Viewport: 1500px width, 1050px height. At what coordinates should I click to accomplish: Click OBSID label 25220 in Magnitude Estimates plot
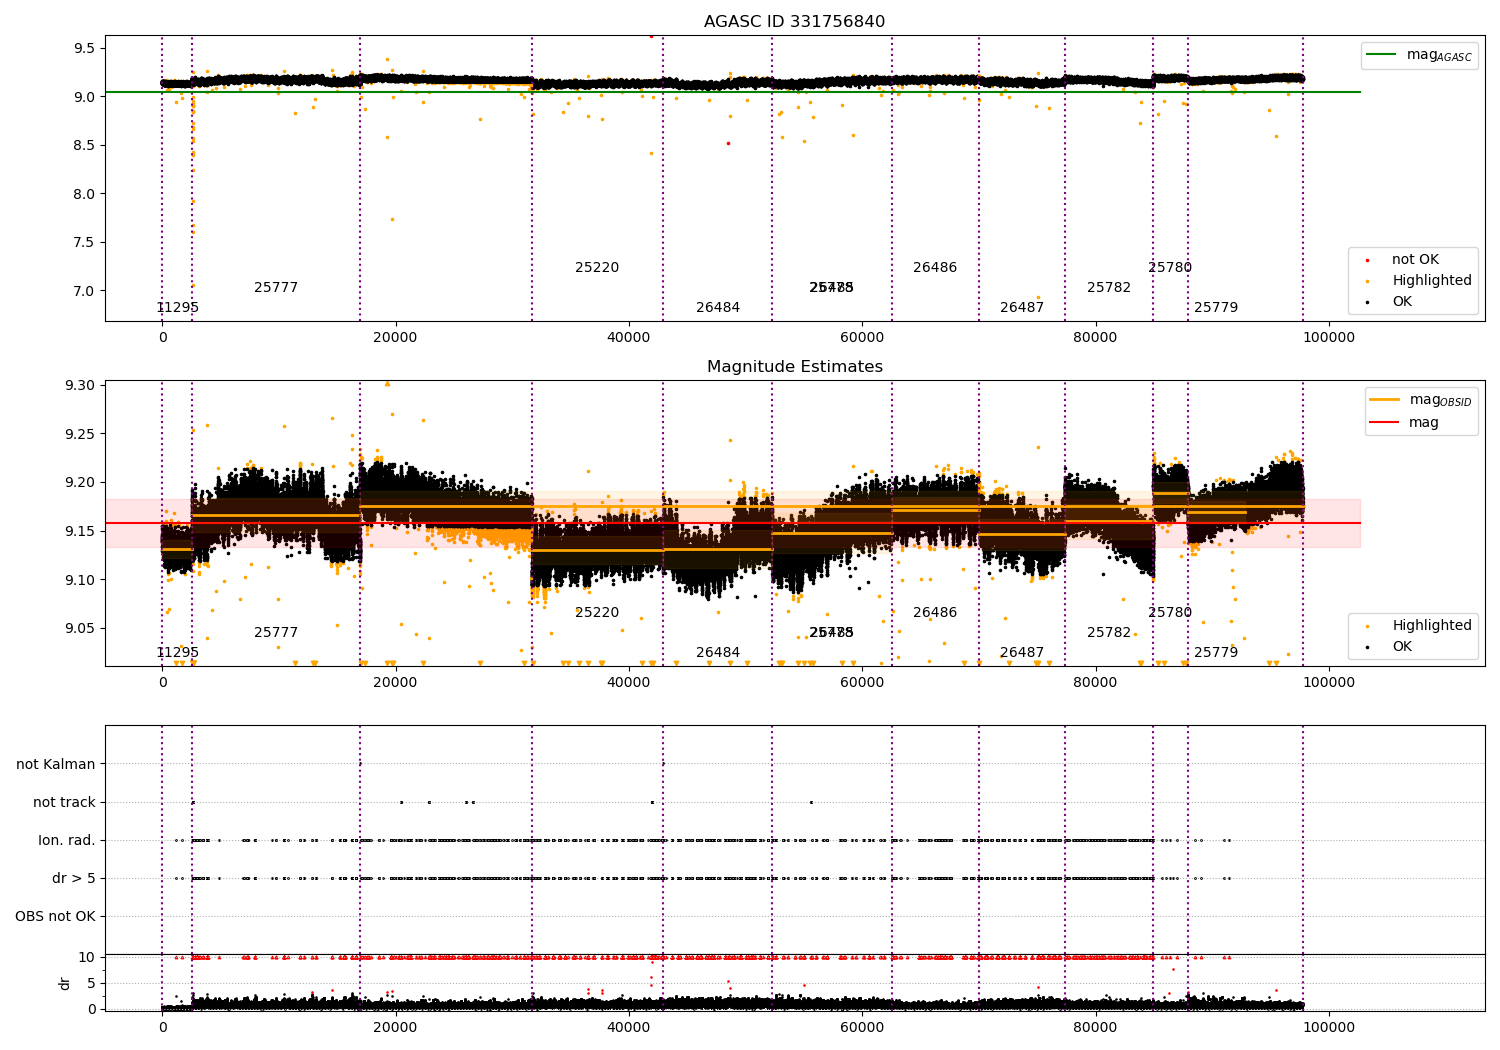tap(597, 613)
